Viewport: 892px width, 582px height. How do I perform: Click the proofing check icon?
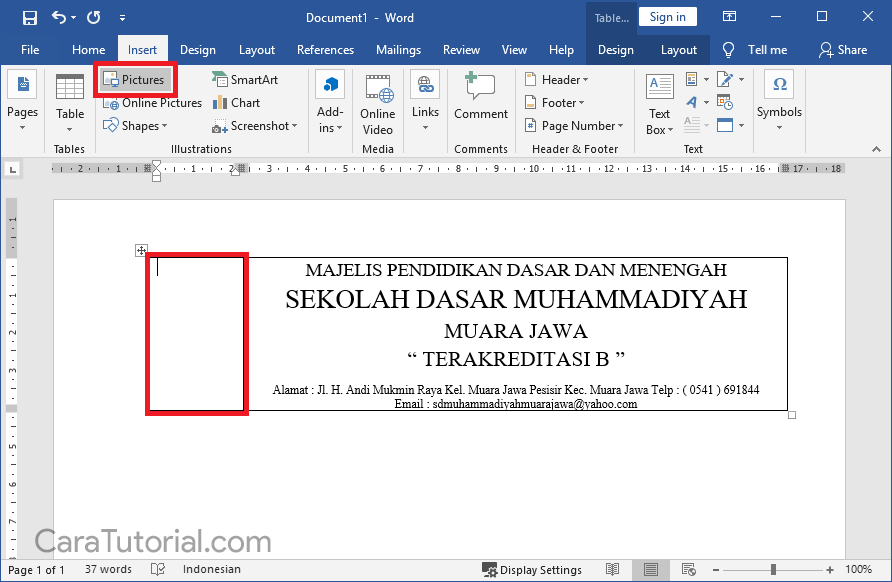pyautogui.click(x=158, y=569)
